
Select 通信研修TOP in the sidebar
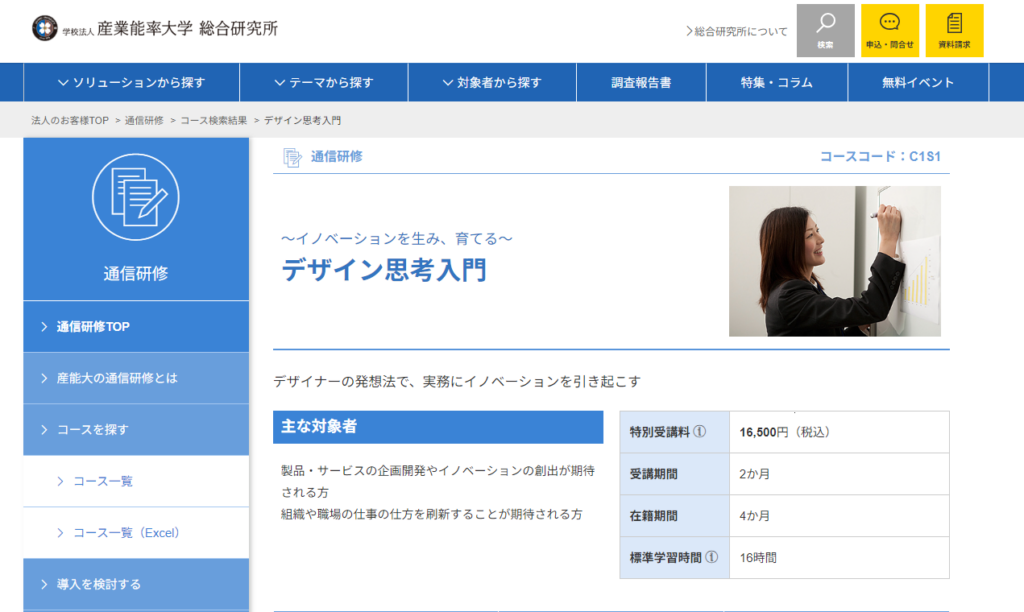(93, 327)
